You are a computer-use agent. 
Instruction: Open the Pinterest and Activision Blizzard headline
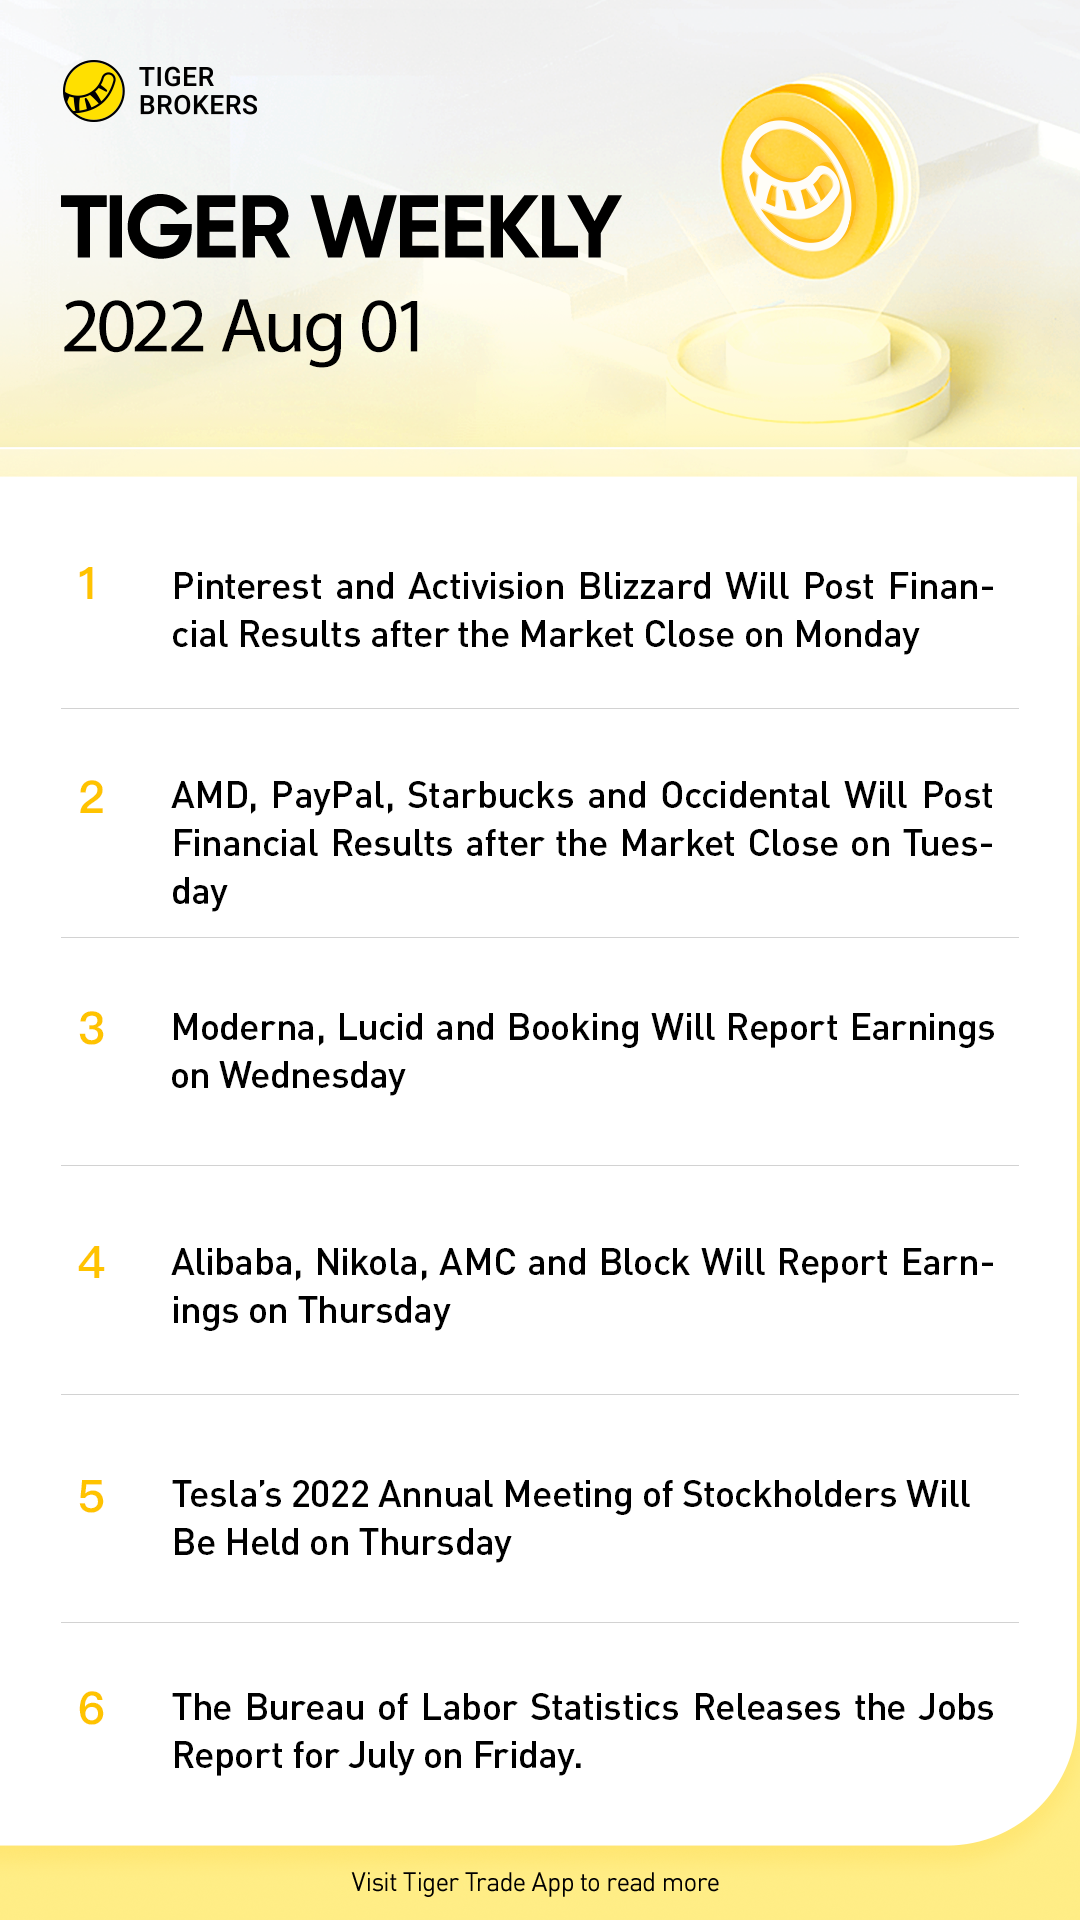[582, 610]
